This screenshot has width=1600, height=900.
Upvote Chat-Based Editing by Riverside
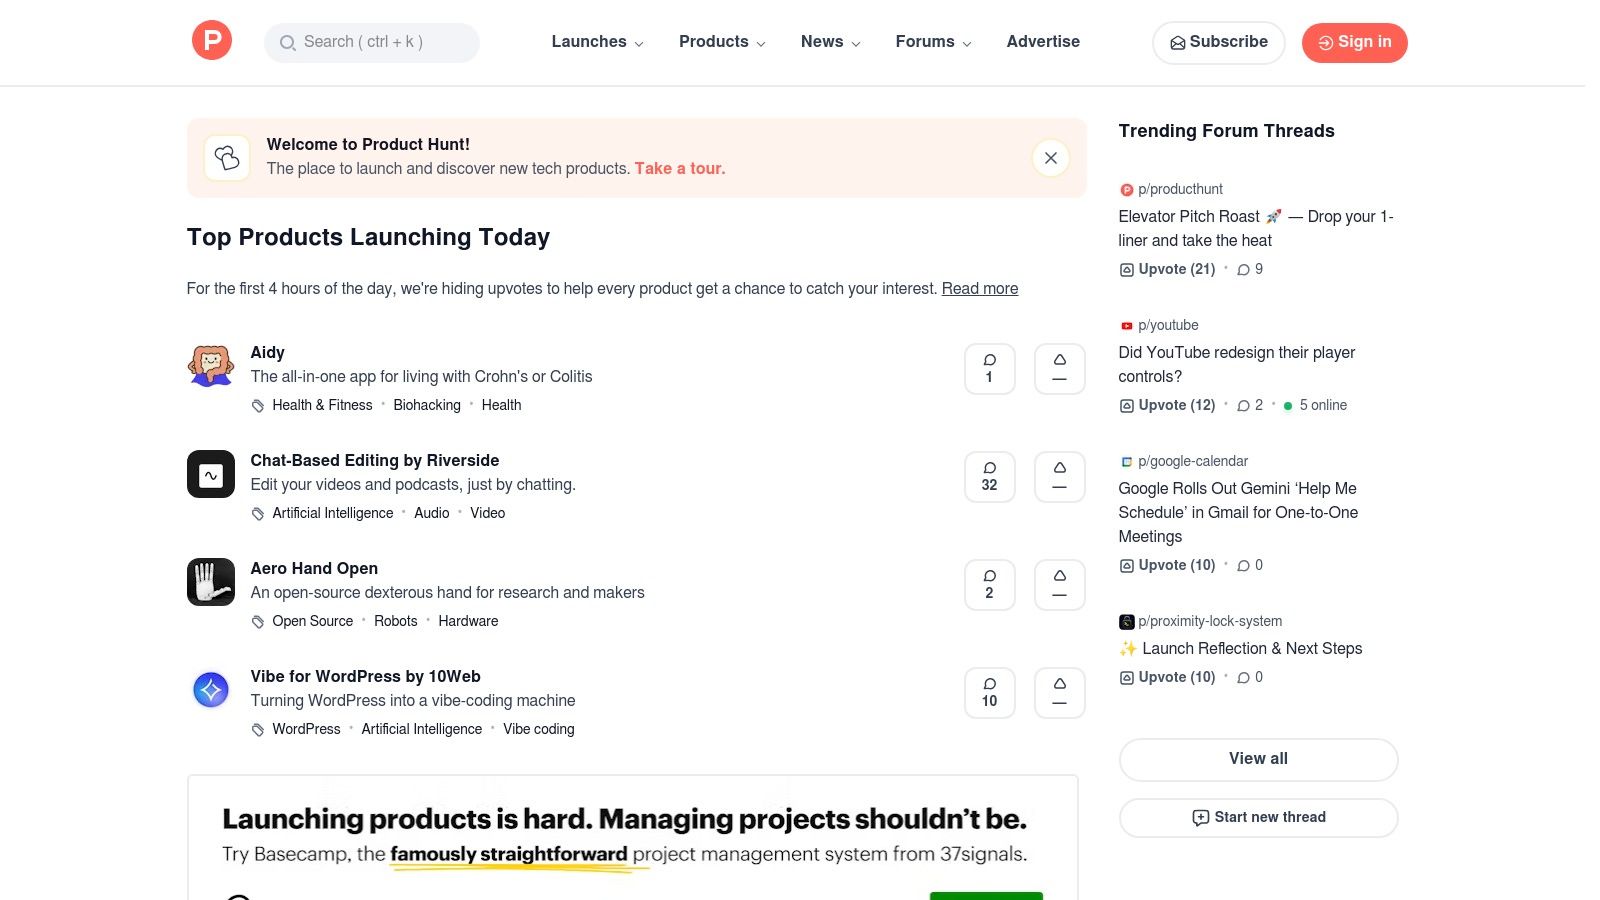point(1059,477)
